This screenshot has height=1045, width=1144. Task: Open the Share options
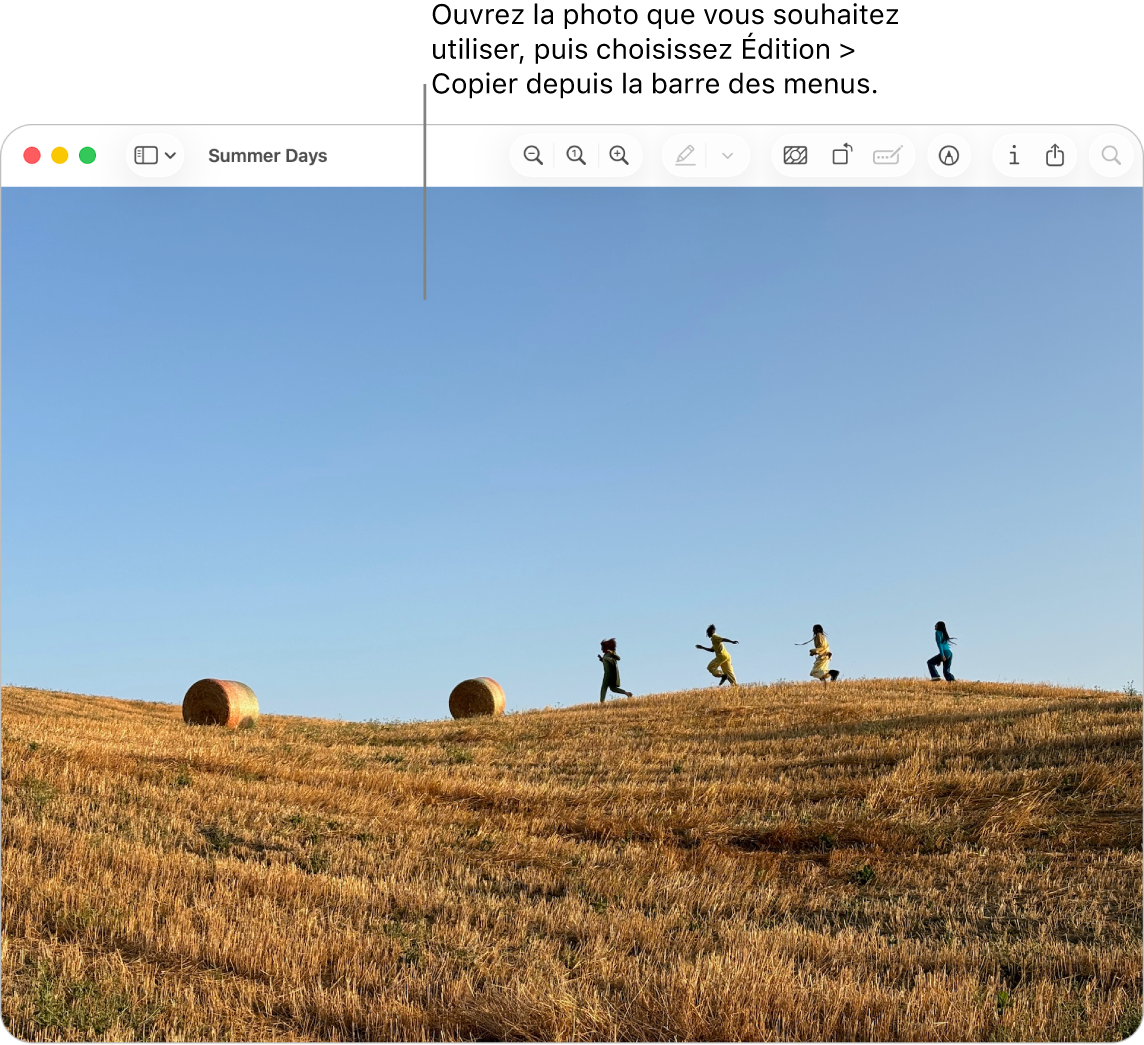click(1056, 155)
